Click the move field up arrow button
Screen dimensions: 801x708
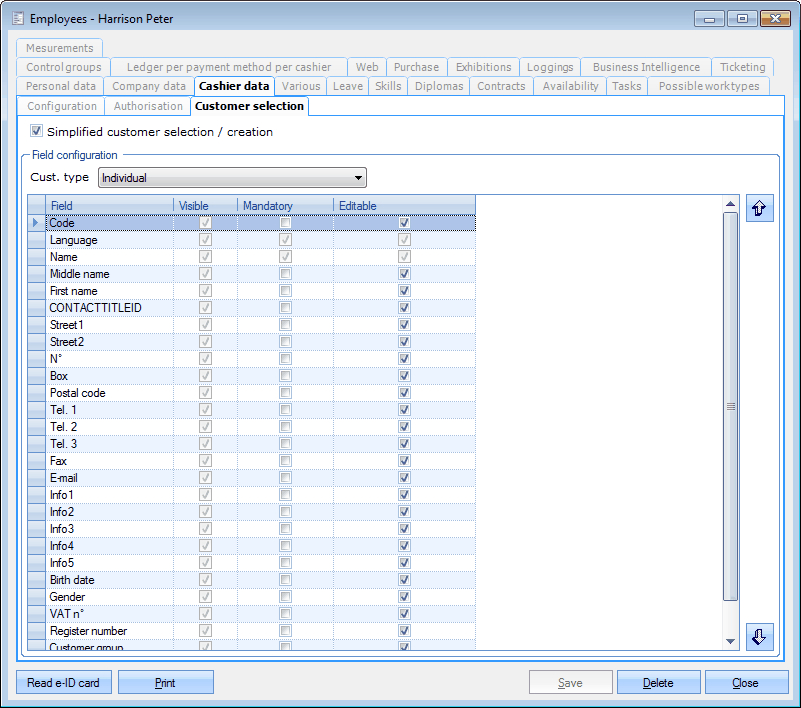click(759, 209)
